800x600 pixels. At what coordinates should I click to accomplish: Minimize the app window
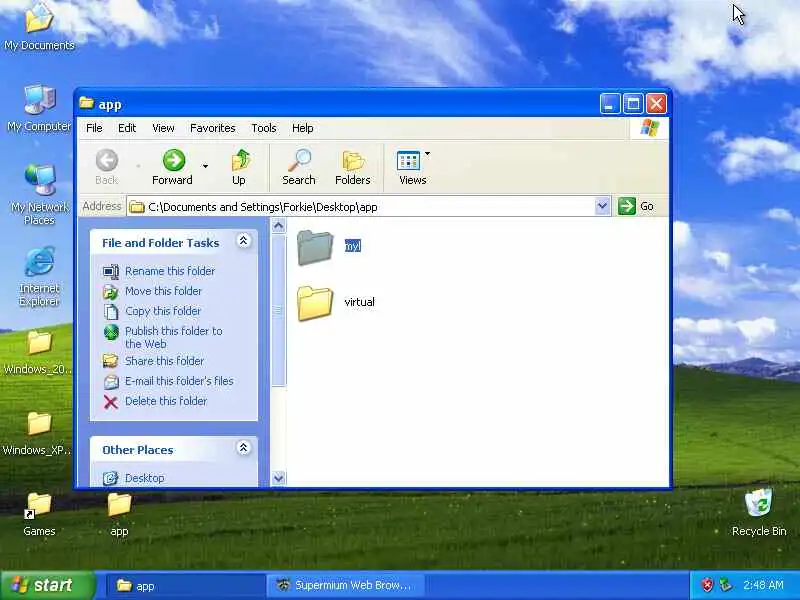(x=610, y=104)
